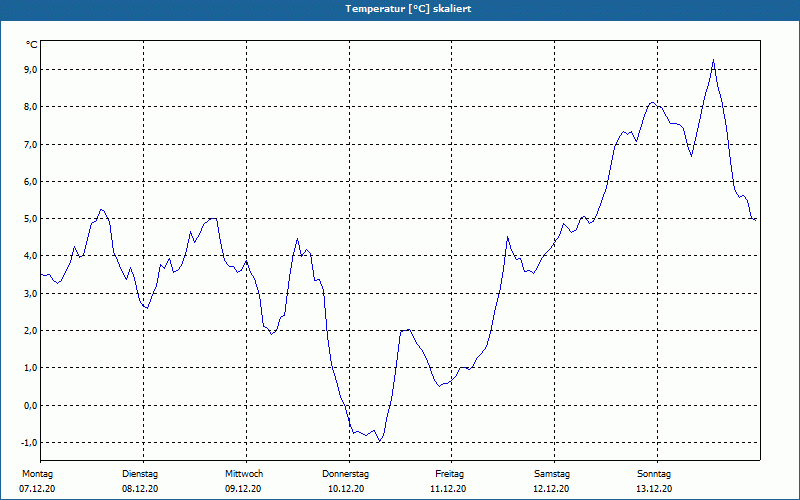Click the chart title "Temperatur [°C] skaliert"

(408, 9)
